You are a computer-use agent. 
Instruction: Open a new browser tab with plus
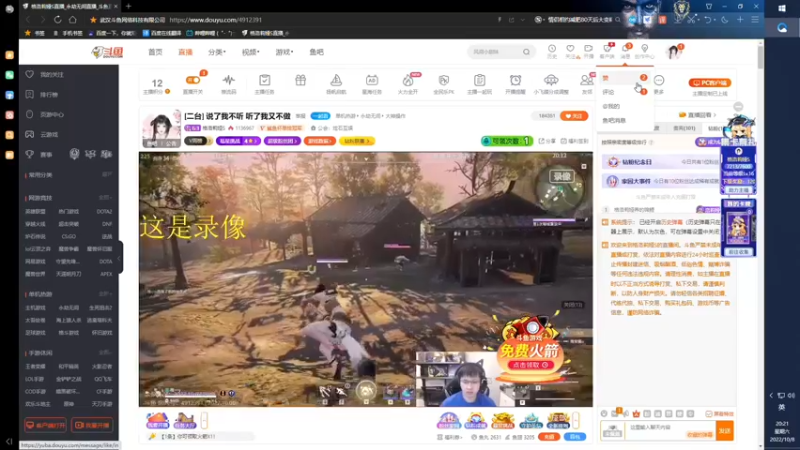129,6
